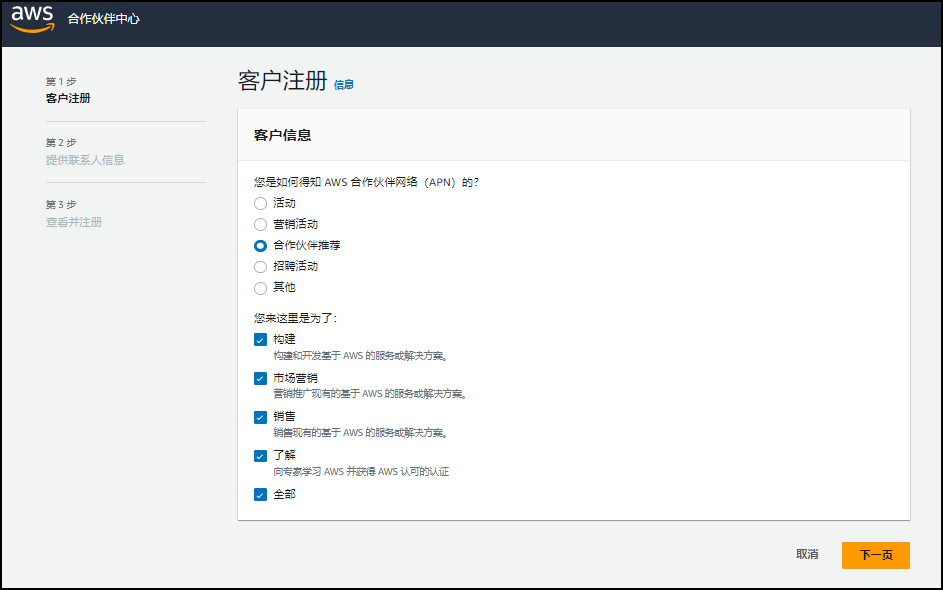This screenshot has height=590, width=943.
Task: Click description 销售现有的基于 AWS 的服务或解决方案
Action: [361, 432]
